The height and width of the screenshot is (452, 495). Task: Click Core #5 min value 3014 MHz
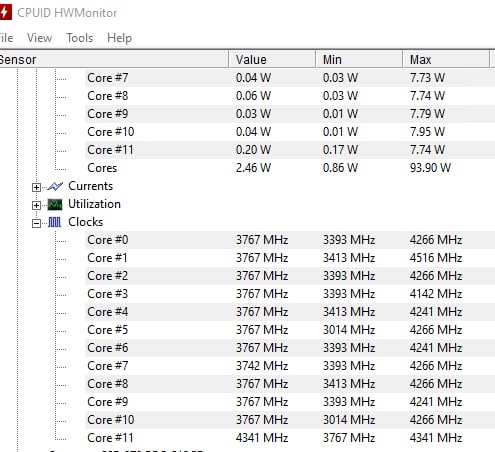[349, 330]
